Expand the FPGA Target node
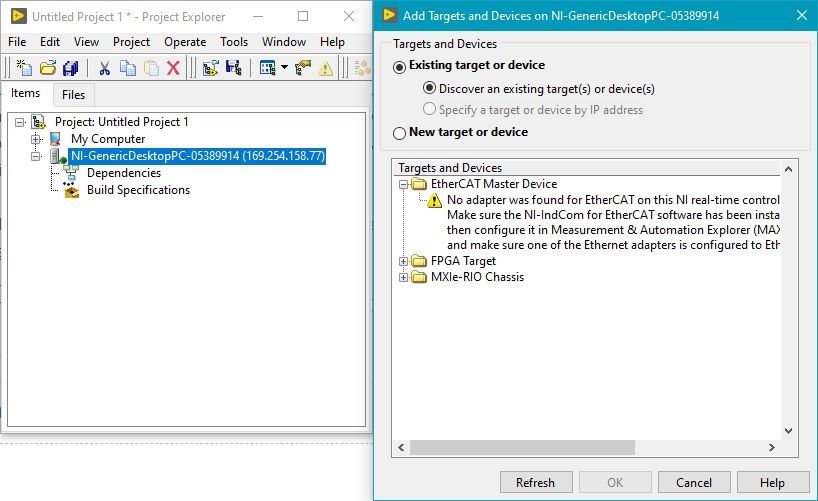 (403, 261)
